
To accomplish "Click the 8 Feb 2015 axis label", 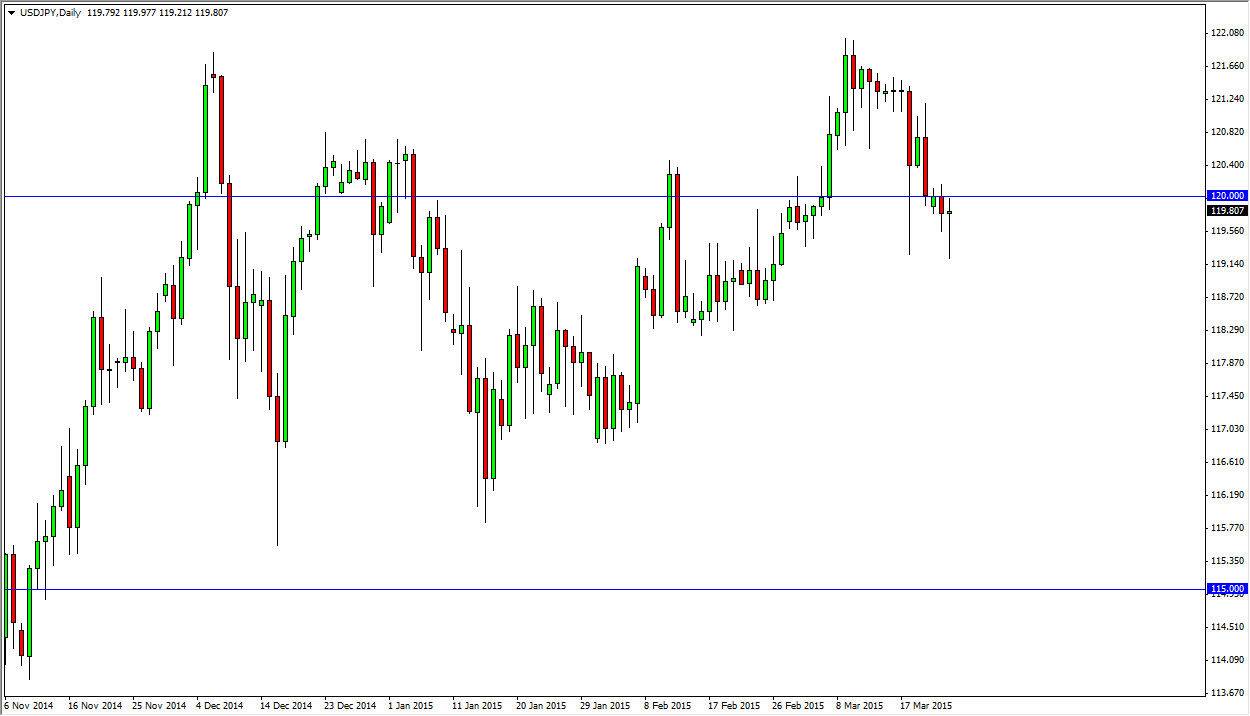I will 666,705.
